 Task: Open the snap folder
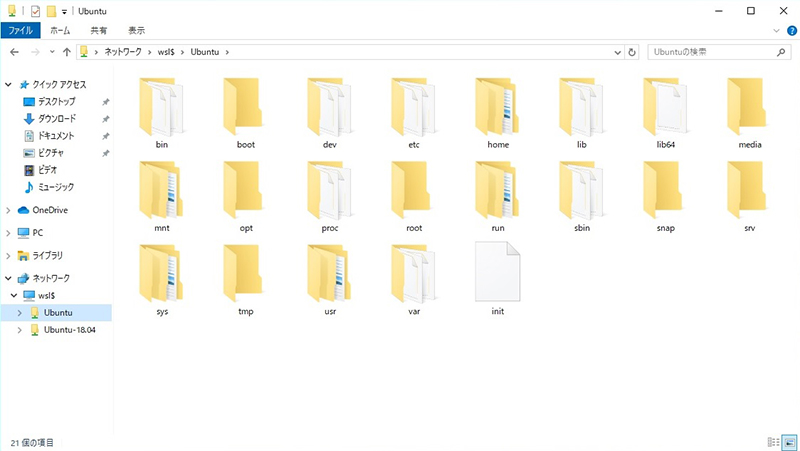(665, 196)
